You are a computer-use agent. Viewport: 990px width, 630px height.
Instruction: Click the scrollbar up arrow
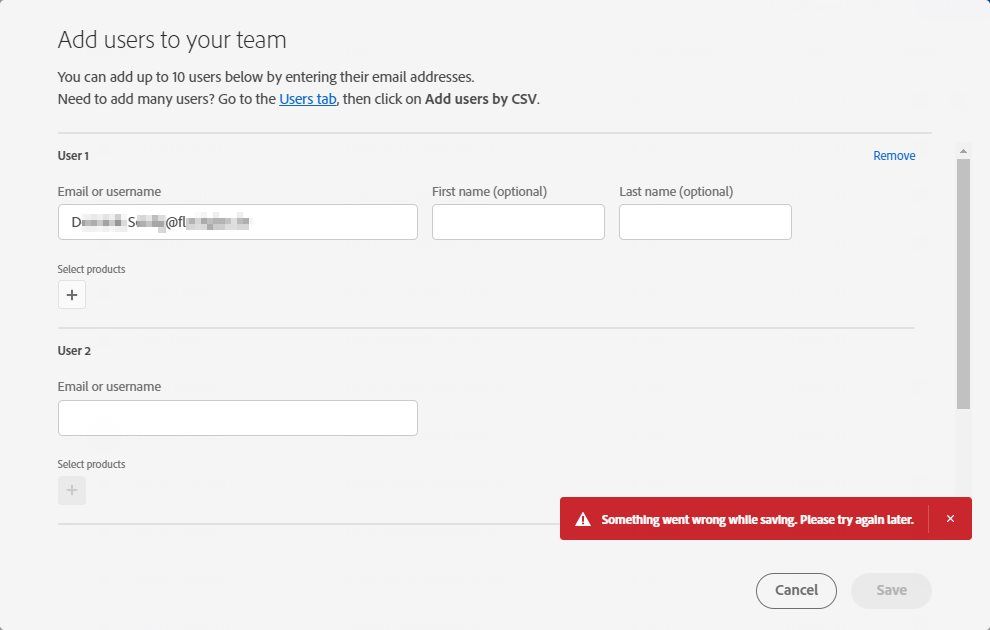pyautogui.click(x=963, y=151)
